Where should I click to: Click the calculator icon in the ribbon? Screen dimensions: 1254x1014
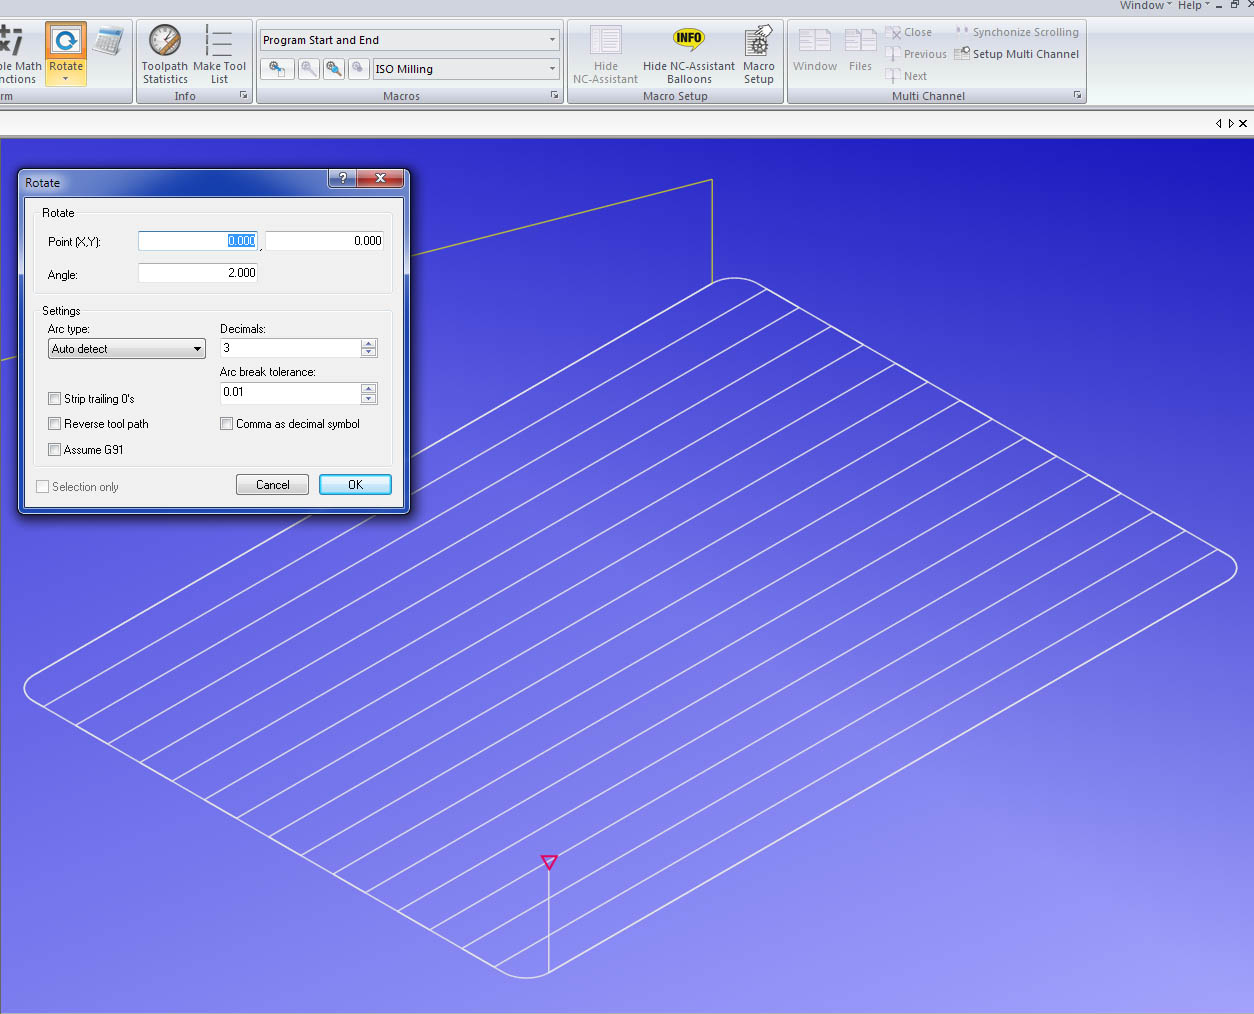click(x=108, y=41)
